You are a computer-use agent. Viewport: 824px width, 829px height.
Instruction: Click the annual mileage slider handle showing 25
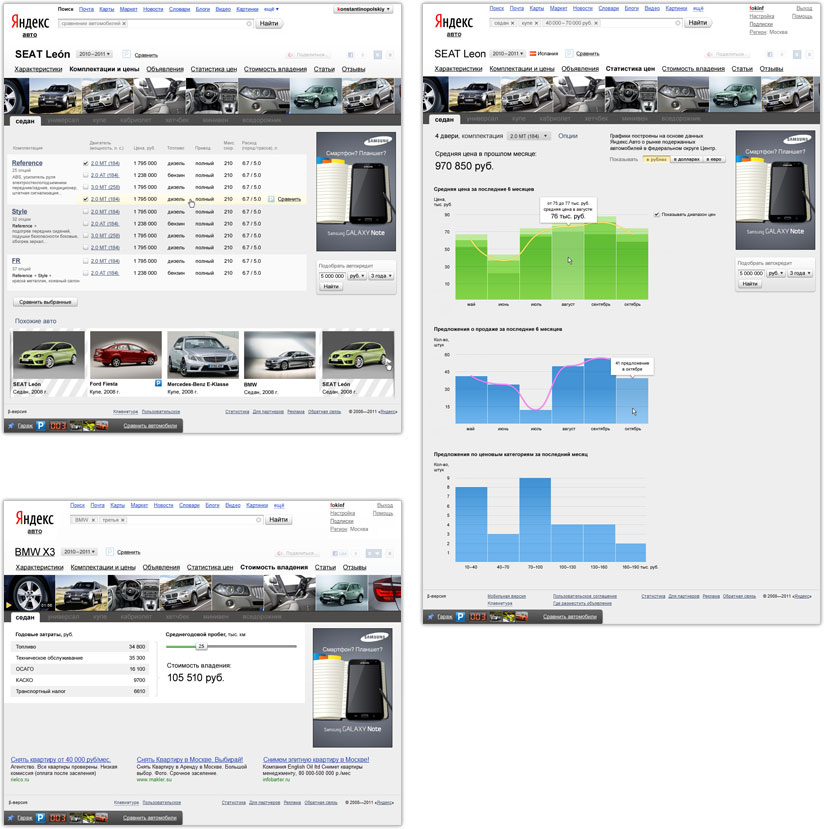(201, 646)
